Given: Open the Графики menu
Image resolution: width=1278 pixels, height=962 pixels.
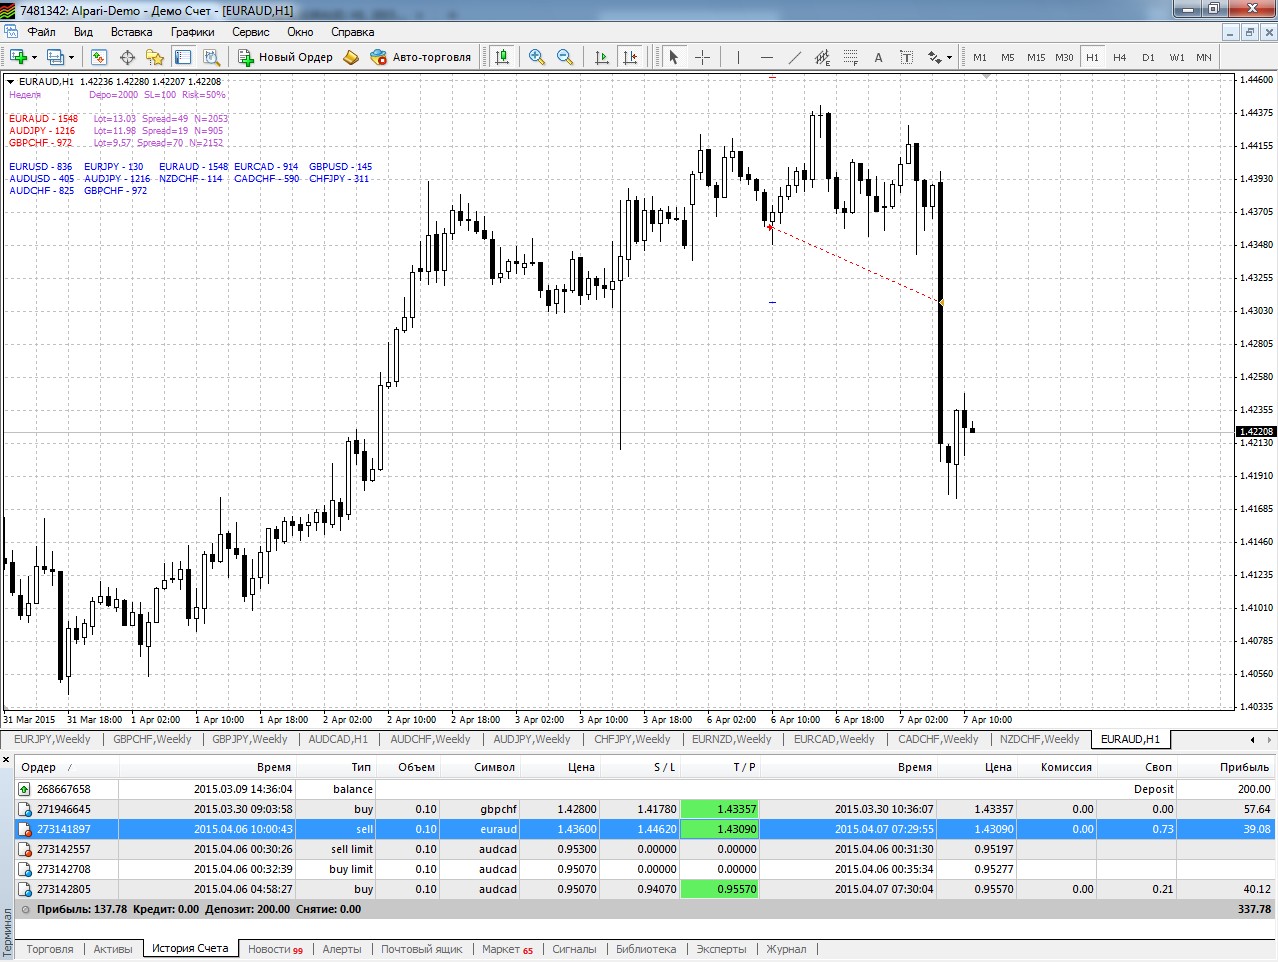Looking at the screenshot, I should [x=192, y=32].
